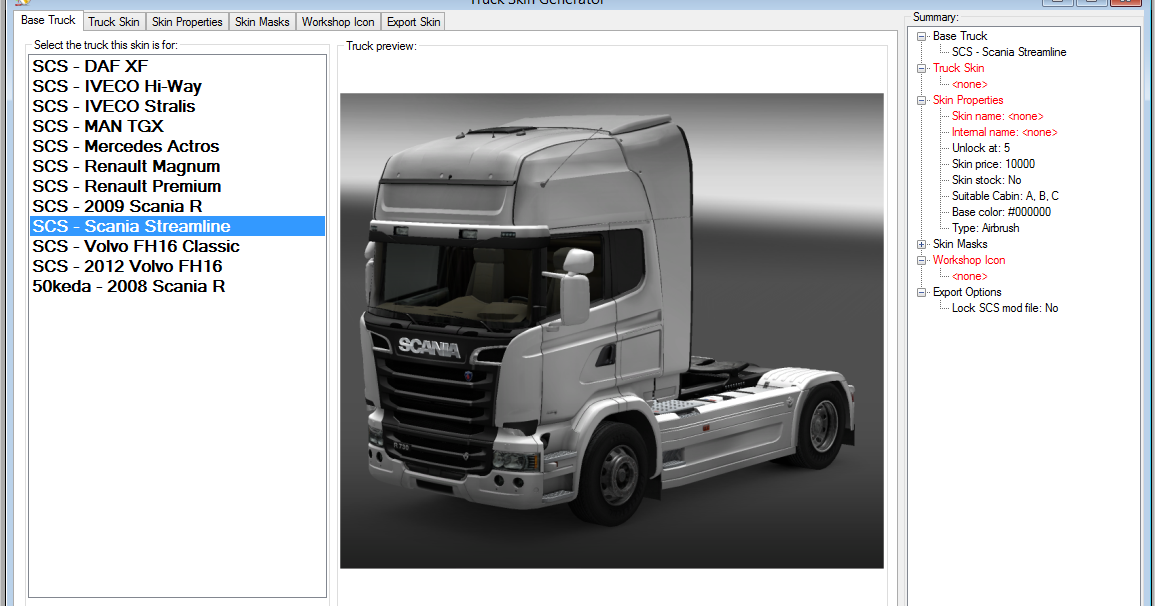Image resolution: width=1155 pixels, height=606 pixels.
Task: Select SCS - Renault Magnum in list
Action: [126, 166]
